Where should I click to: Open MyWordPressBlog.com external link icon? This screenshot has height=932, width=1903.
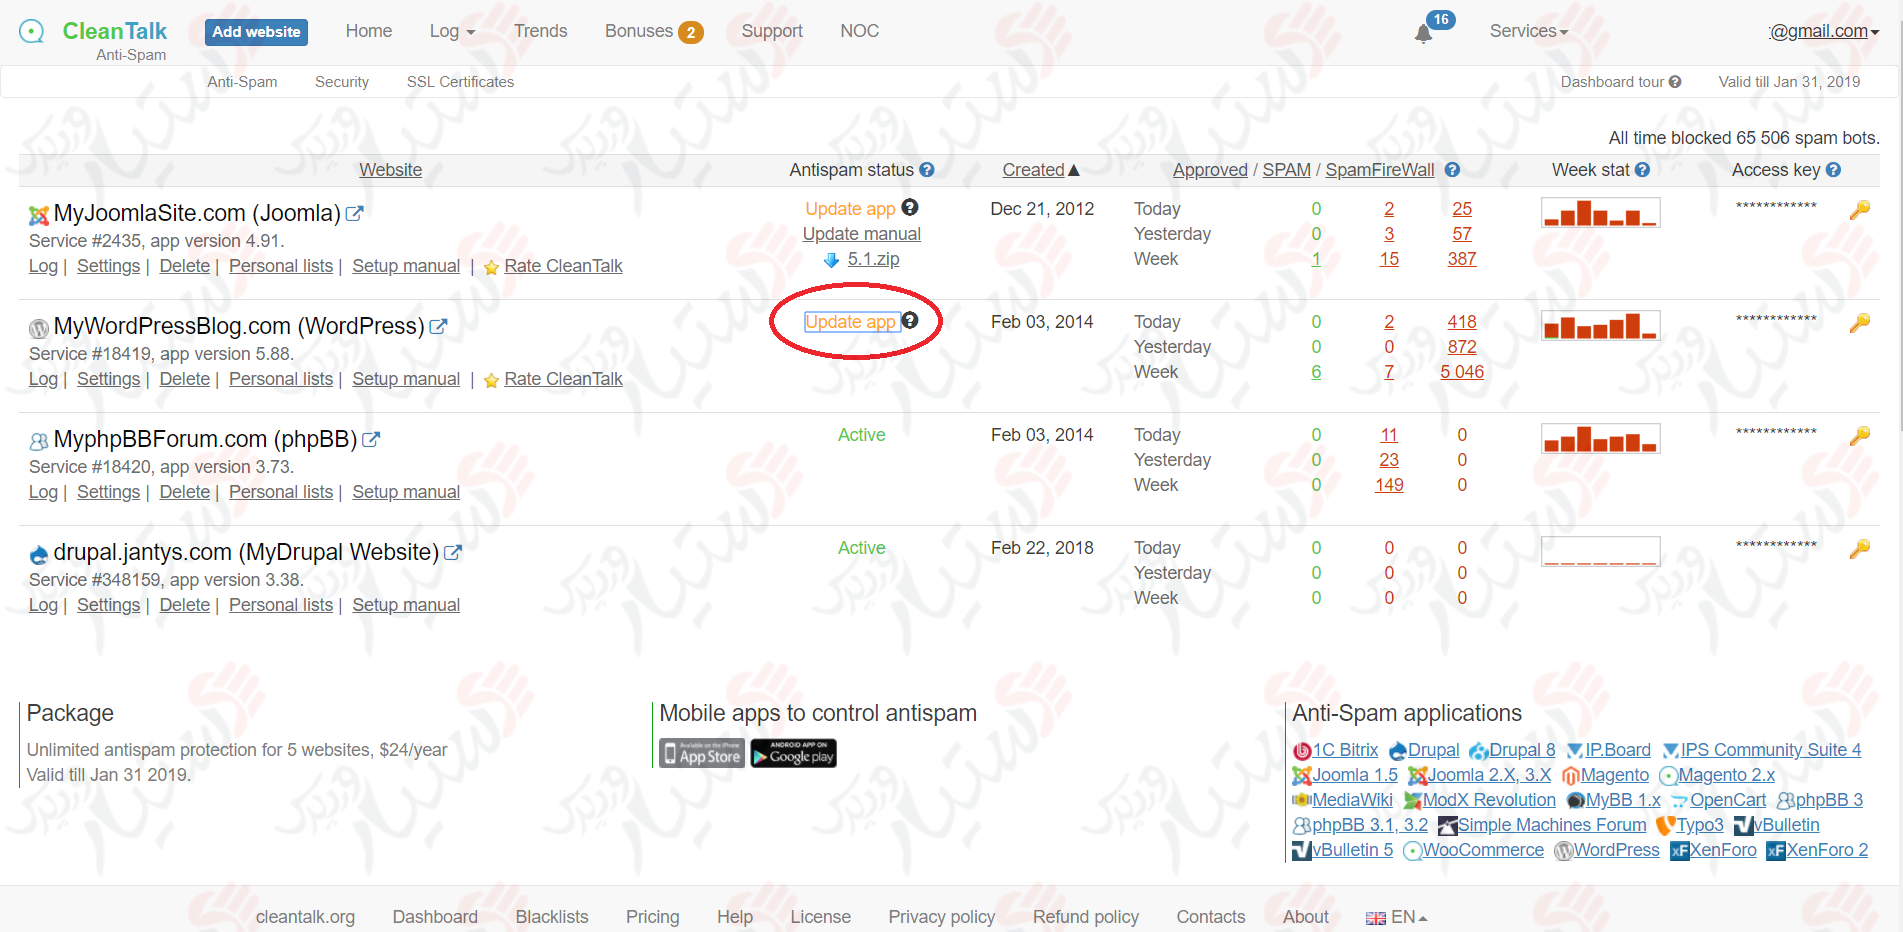pos(438,326)
